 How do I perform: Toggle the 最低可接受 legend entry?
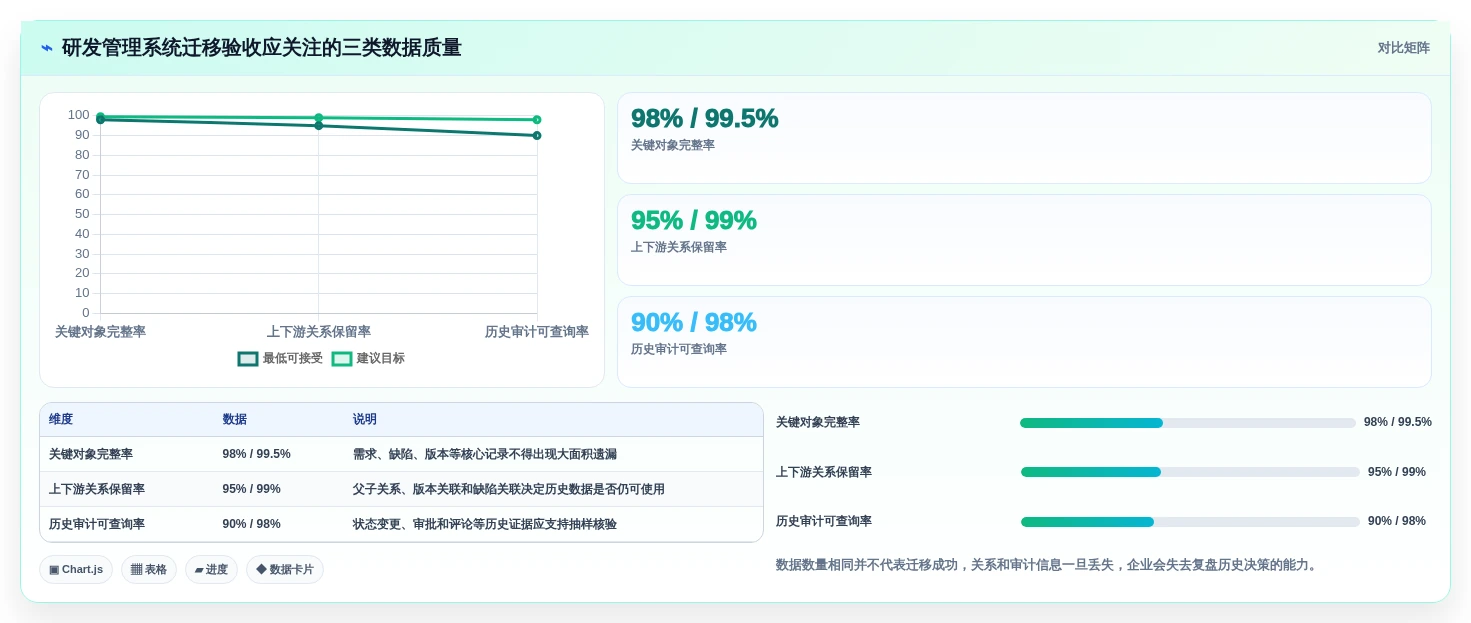pos(280,358)
